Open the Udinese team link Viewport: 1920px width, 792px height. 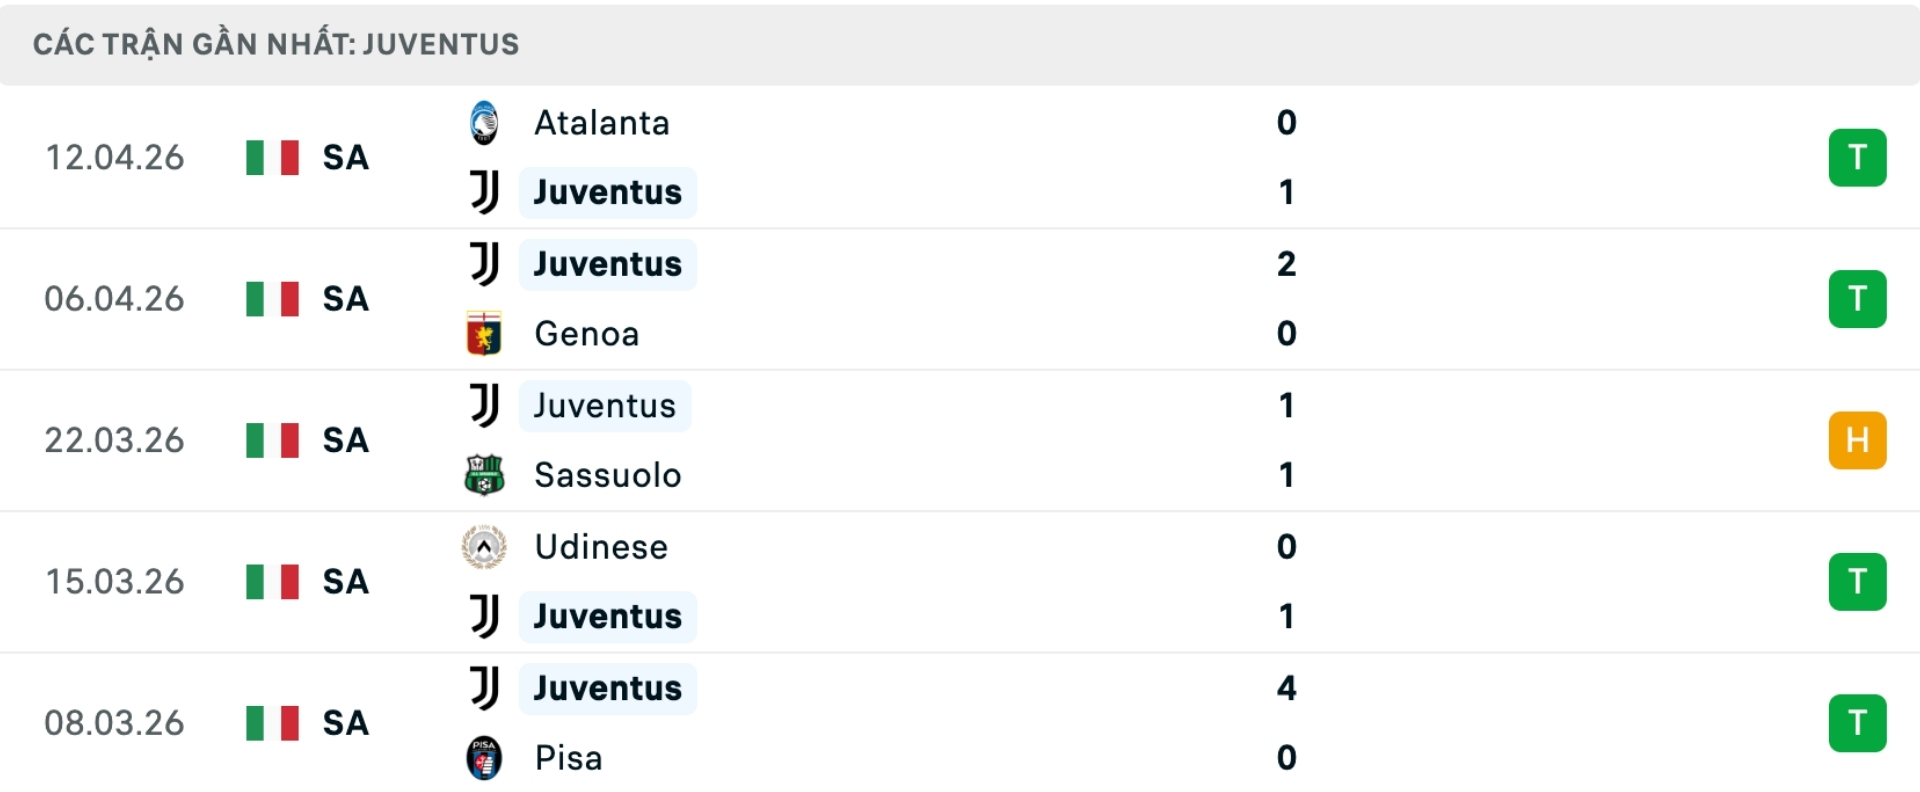[600, 547]
